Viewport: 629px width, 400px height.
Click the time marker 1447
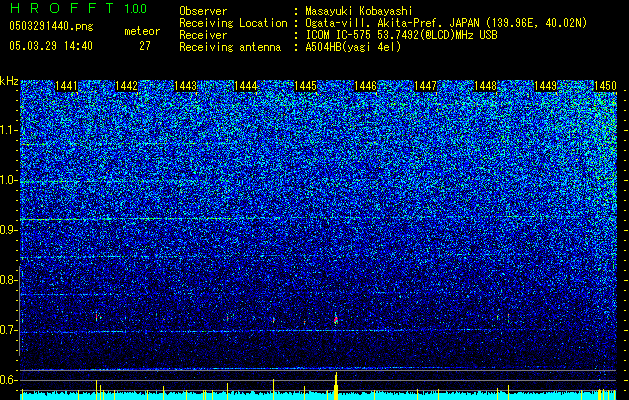(425, 86)
